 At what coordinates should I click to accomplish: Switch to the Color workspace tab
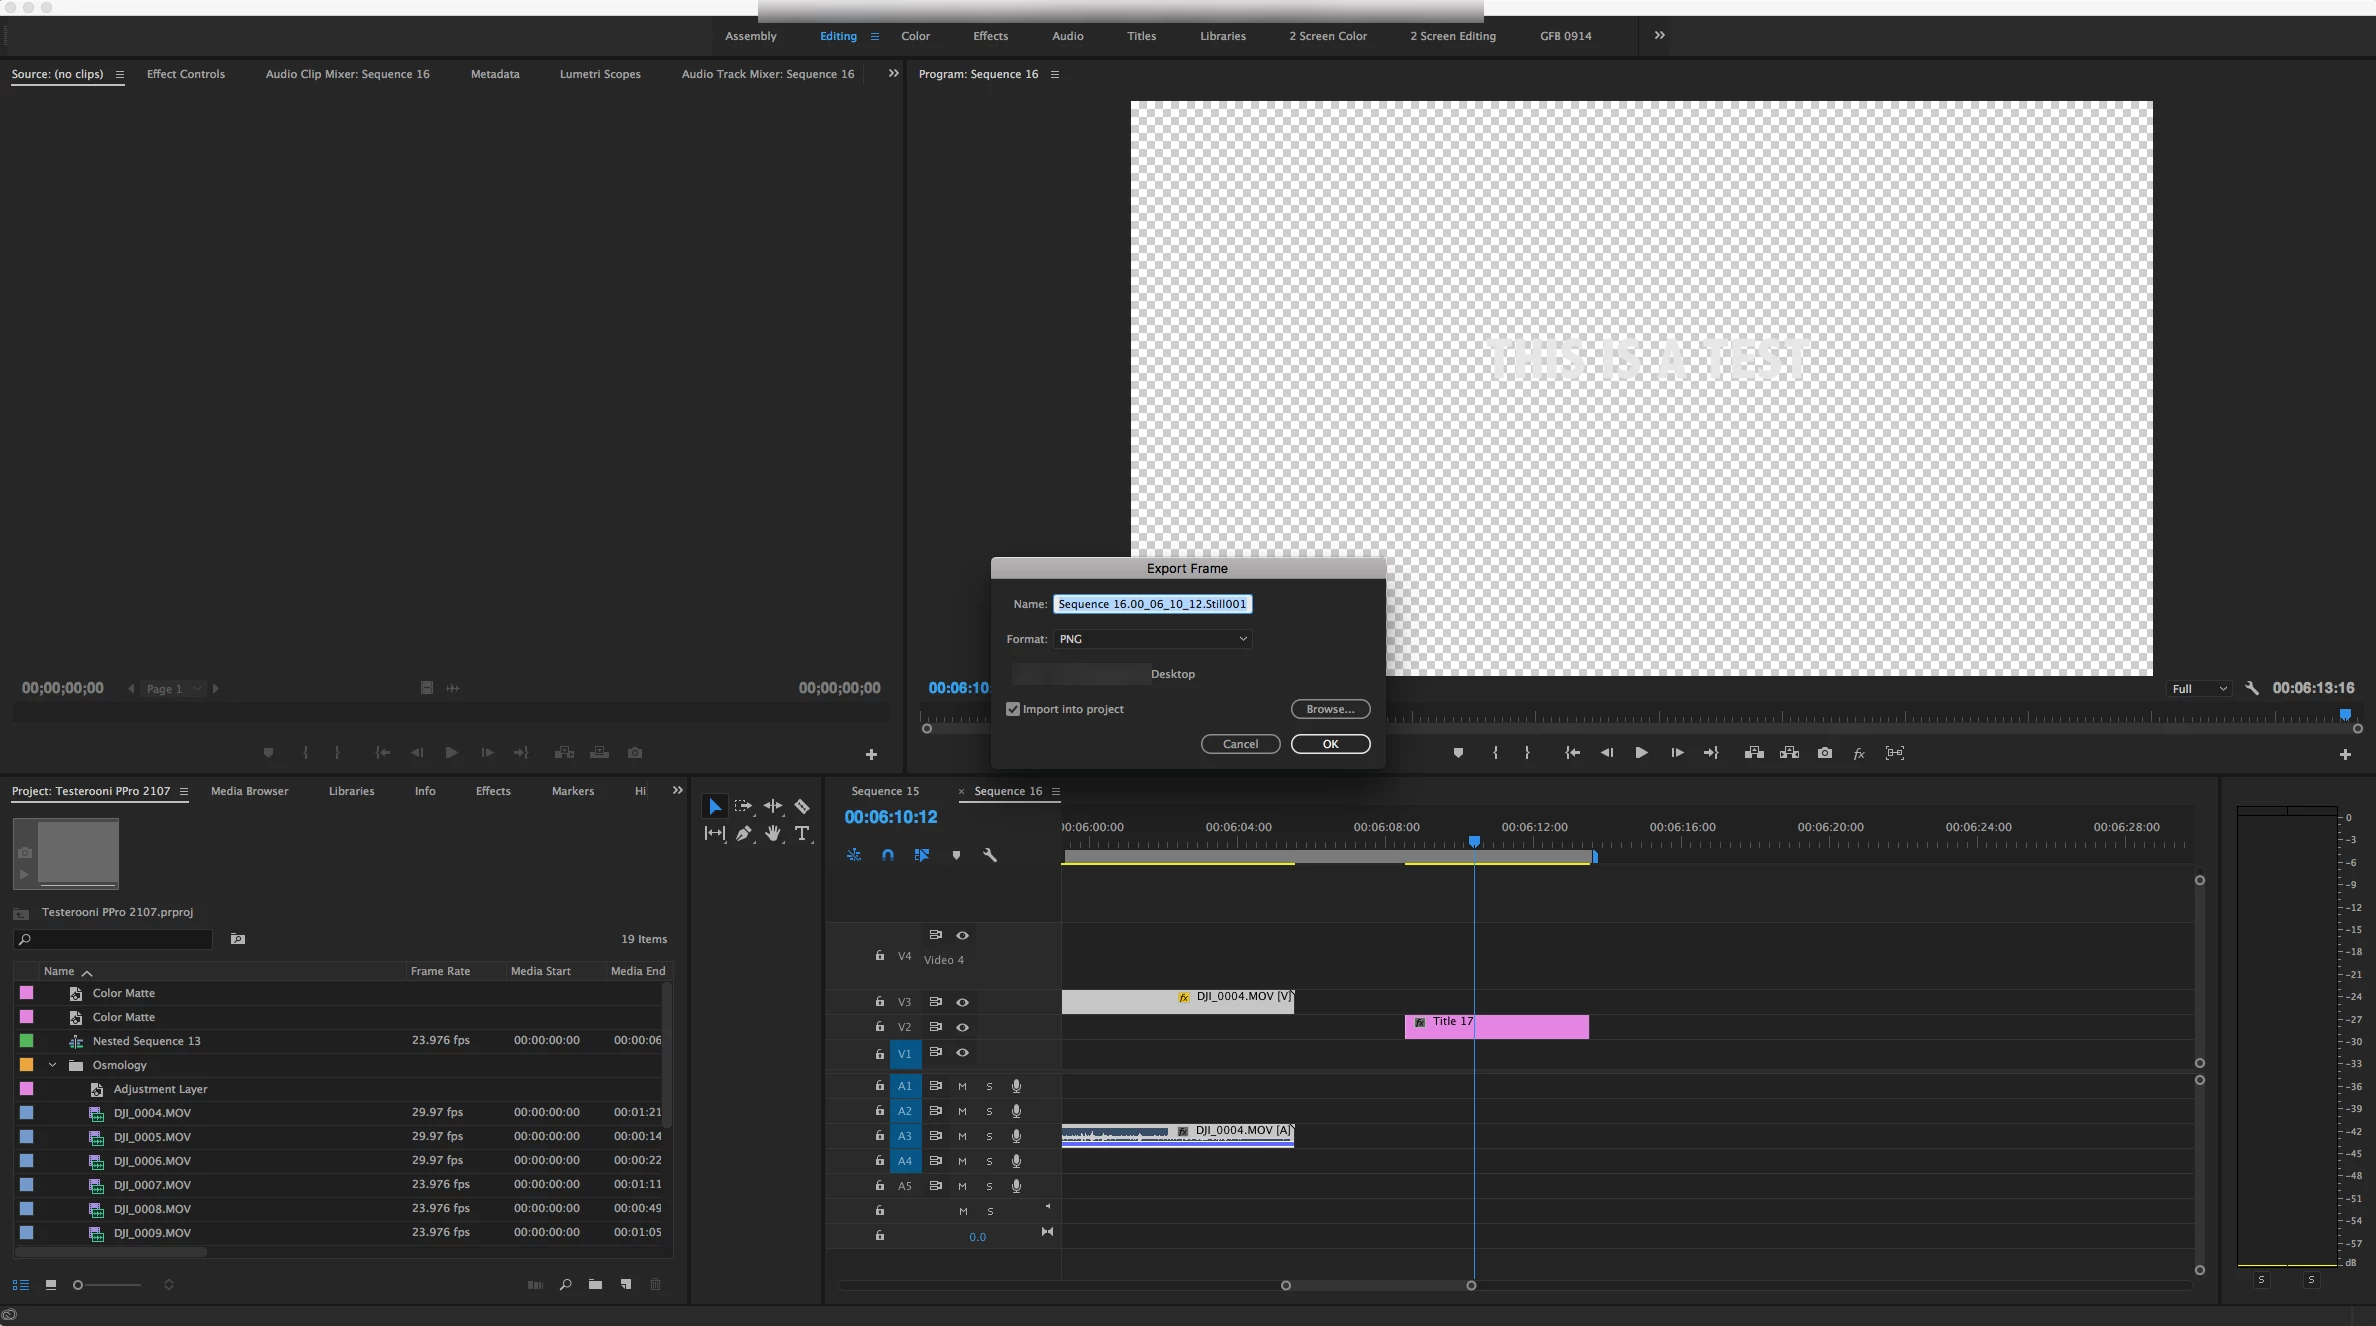915,36
